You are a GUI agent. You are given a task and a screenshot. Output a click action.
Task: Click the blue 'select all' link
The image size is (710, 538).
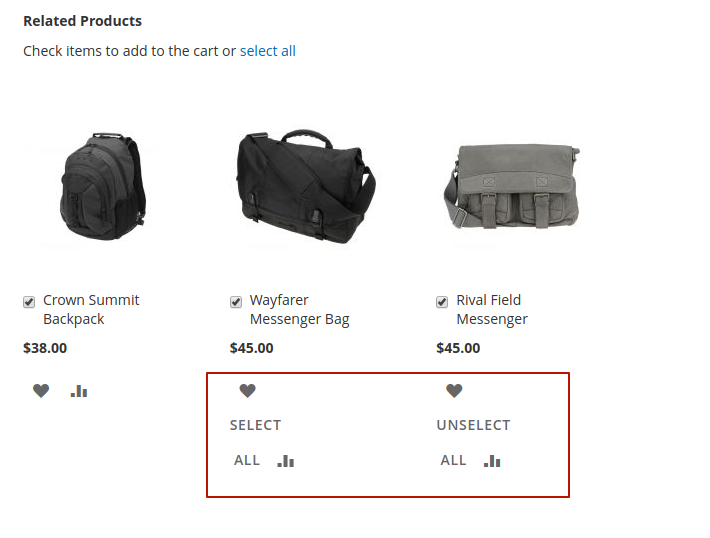click(268, 51)
